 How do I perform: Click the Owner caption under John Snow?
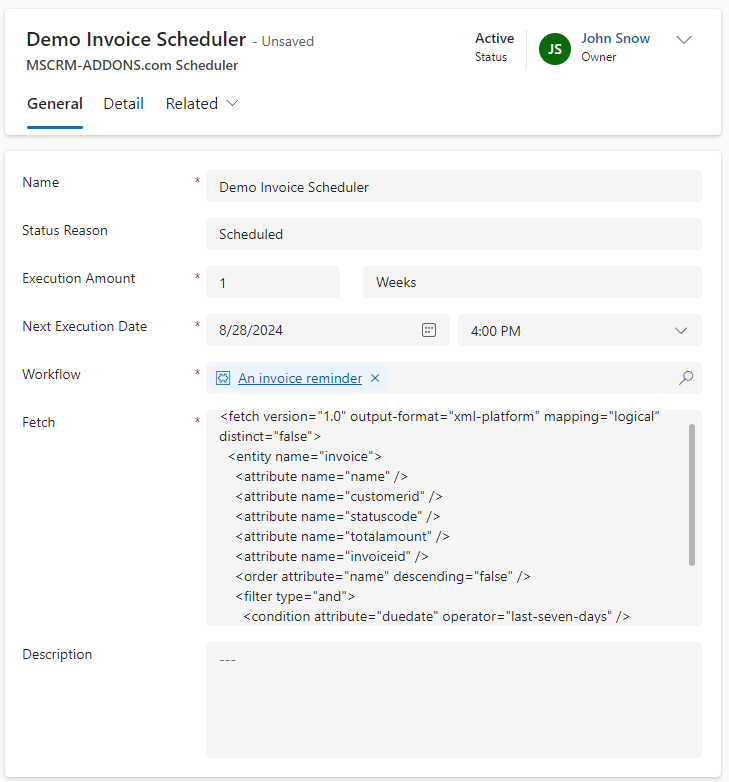point(598,57)
